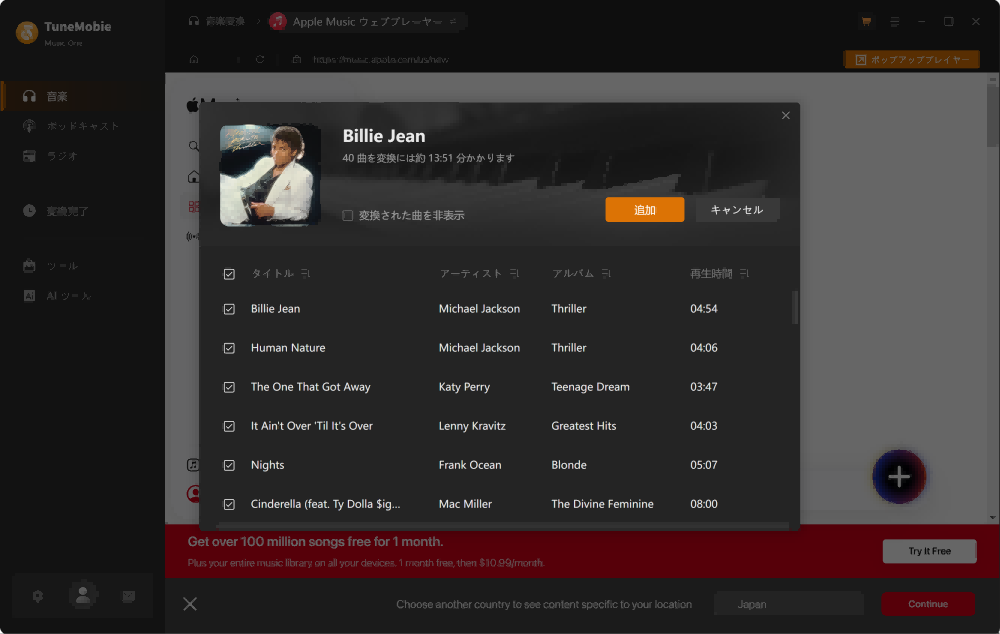1000x634 pixels.
Task: Click the track list scrollbar
Action: coord(795,307)
